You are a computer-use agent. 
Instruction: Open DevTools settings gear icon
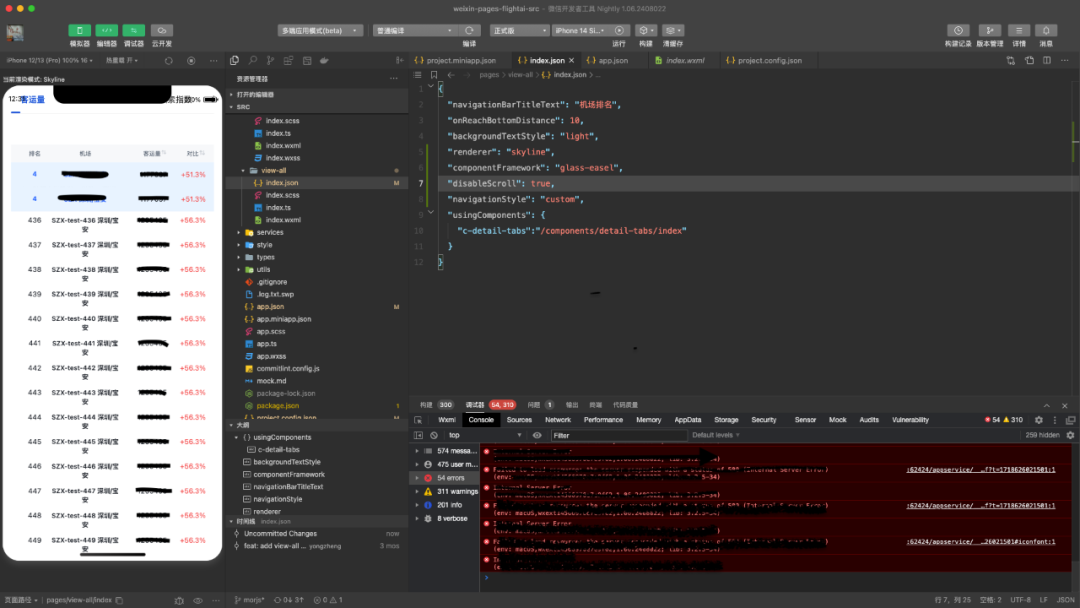point(1038,420)
